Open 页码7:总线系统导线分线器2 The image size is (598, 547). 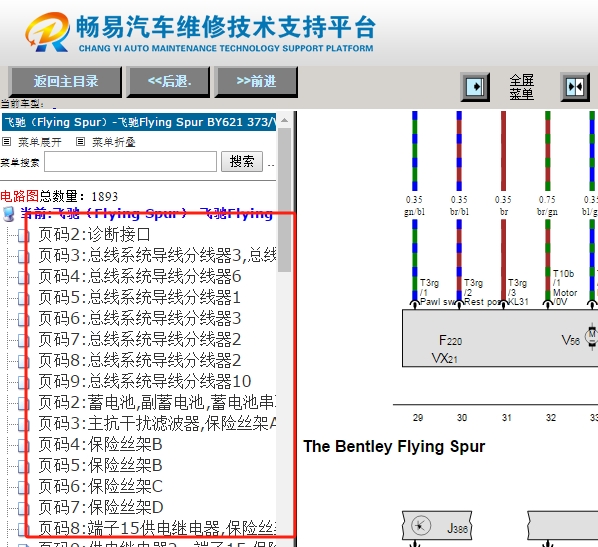coord(140,339)
